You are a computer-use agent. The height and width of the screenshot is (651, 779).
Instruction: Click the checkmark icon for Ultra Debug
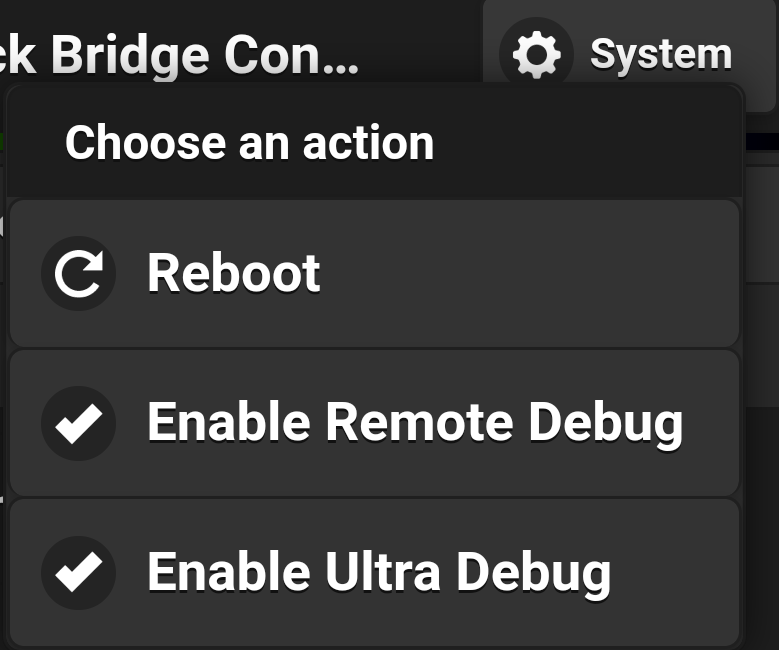coord(78,573)
